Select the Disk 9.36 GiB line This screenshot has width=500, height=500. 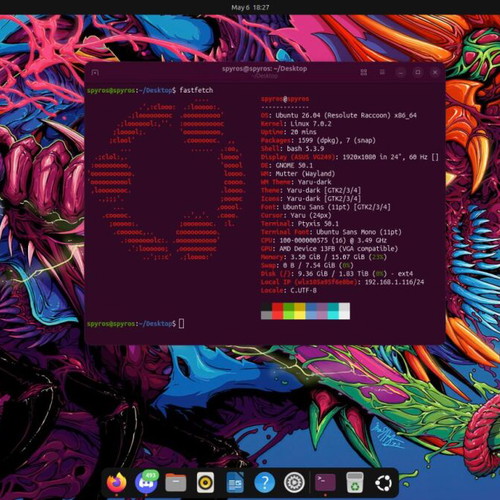click(x=337, y=274)
